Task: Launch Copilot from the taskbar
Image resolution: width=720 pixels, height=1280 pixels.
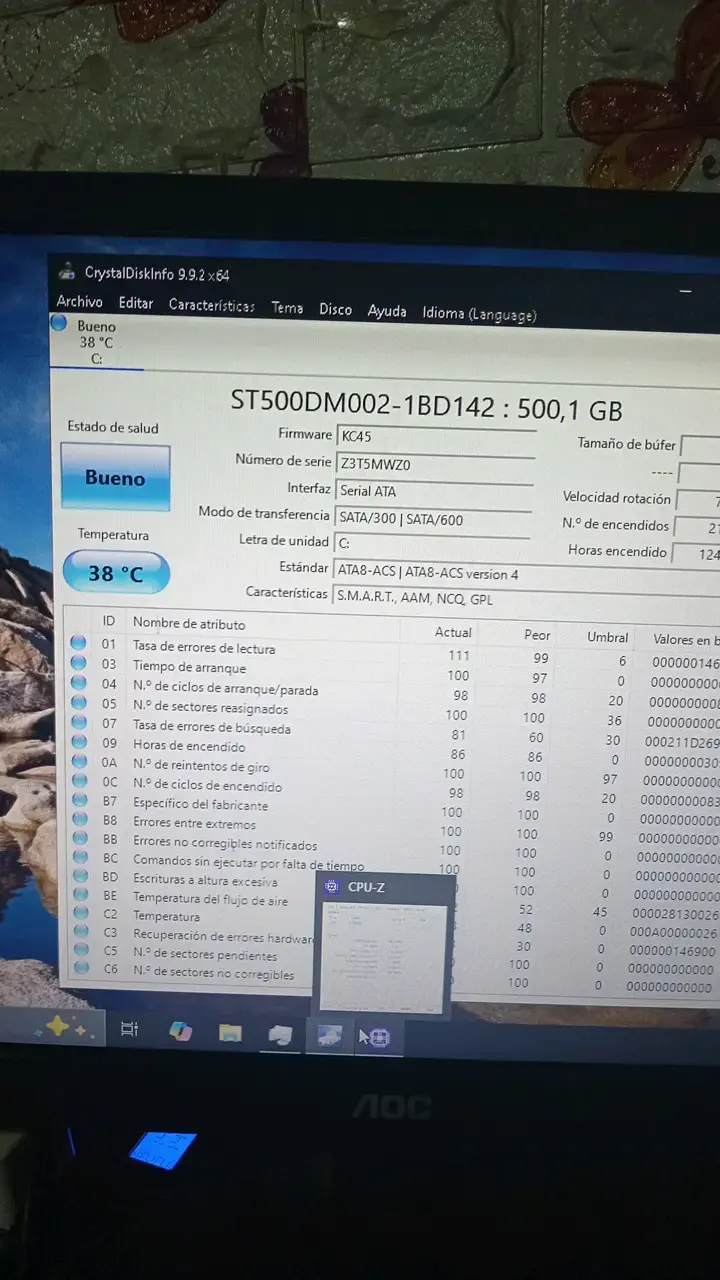Action: click(x=180, y=1031)
